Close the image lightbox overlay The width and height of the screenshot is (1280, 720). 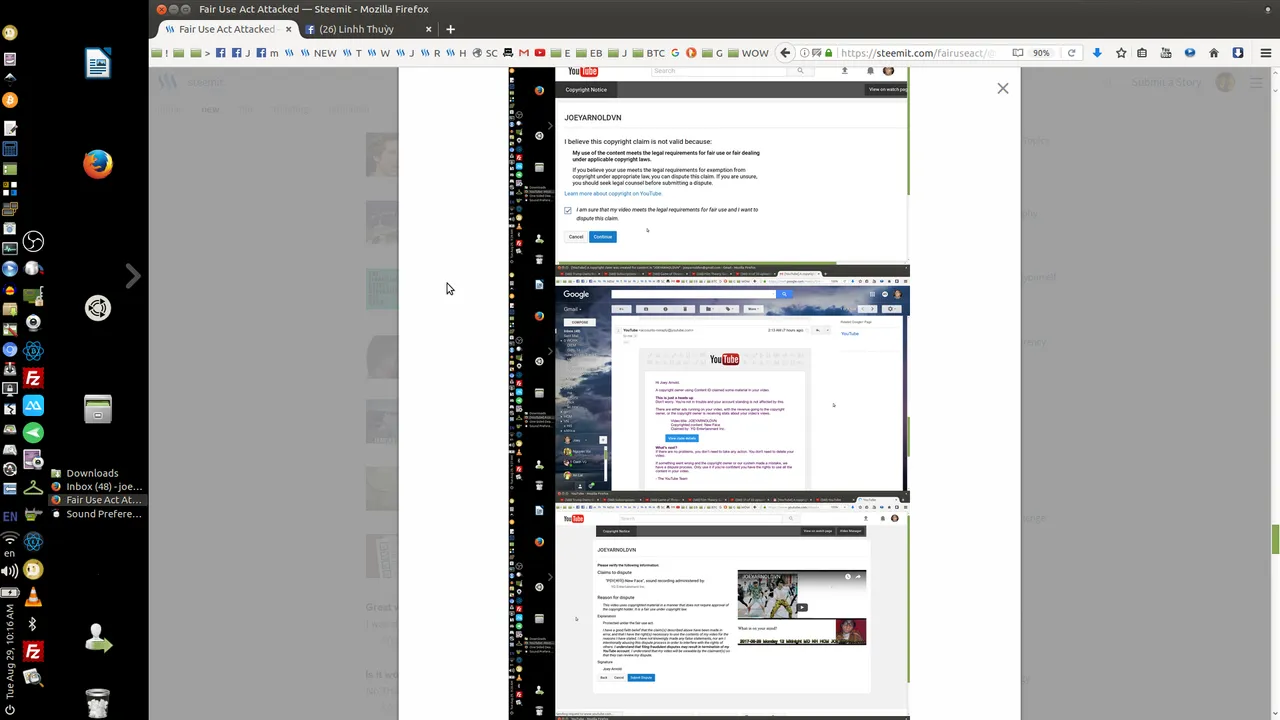pyautogui.click(x=1003, y=89)
